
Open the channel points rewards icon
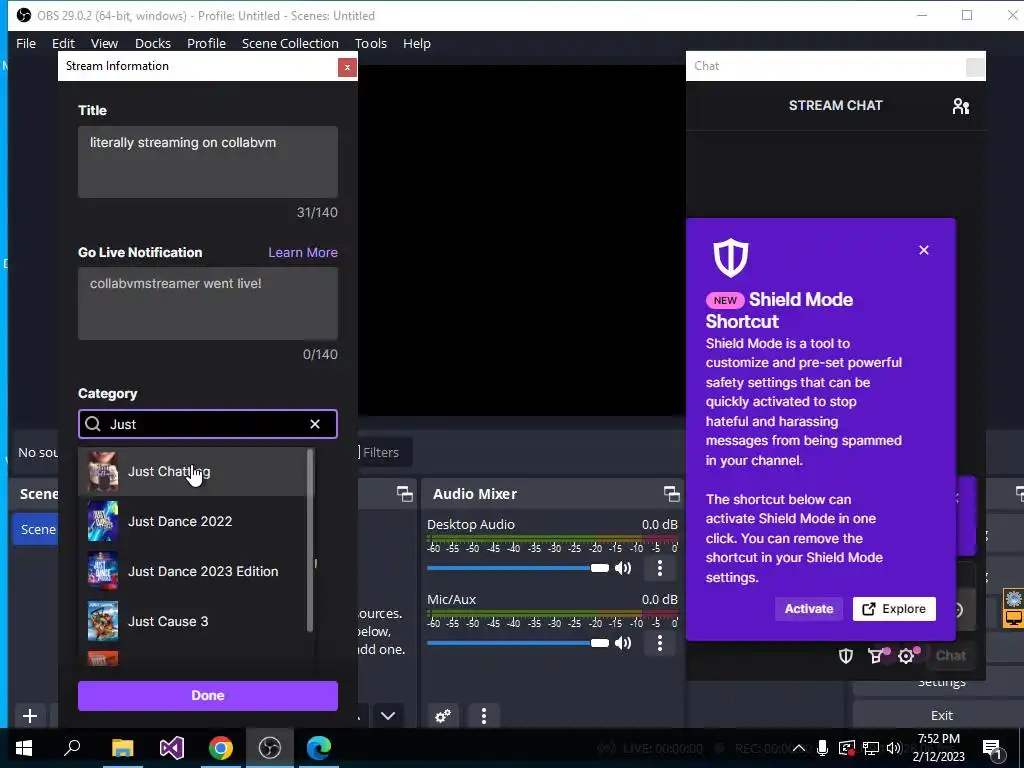[x=876, y=656]
